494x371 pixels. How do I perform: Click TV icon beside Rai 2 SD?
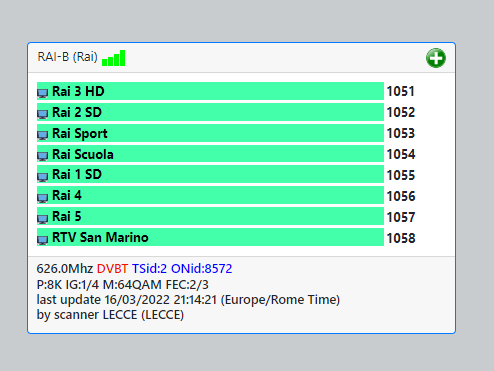tap(42, 114)
